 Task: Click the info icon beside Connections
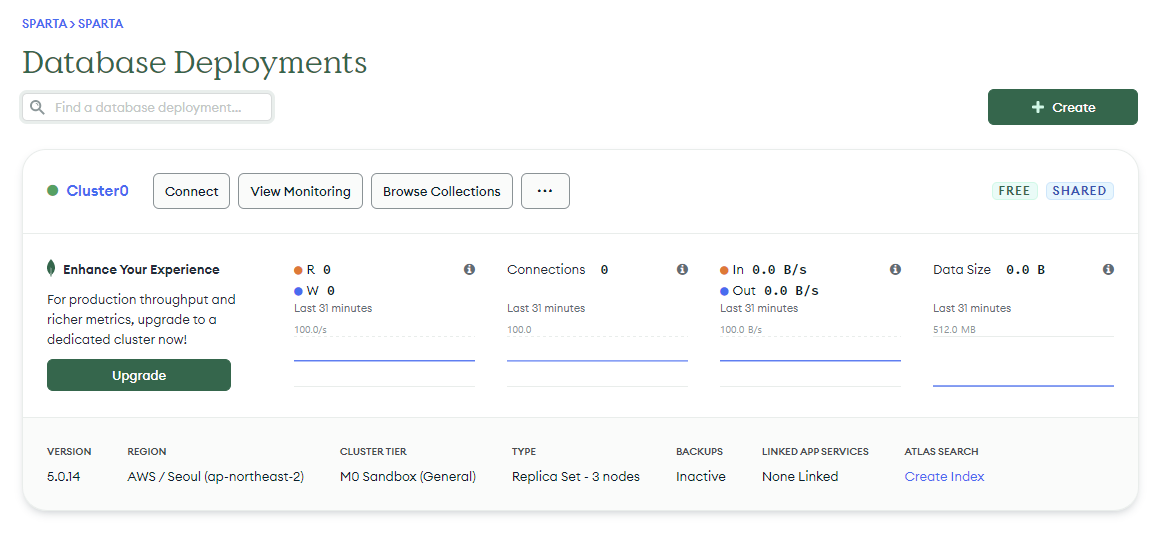pyautogui.click(x=682, y=269)
